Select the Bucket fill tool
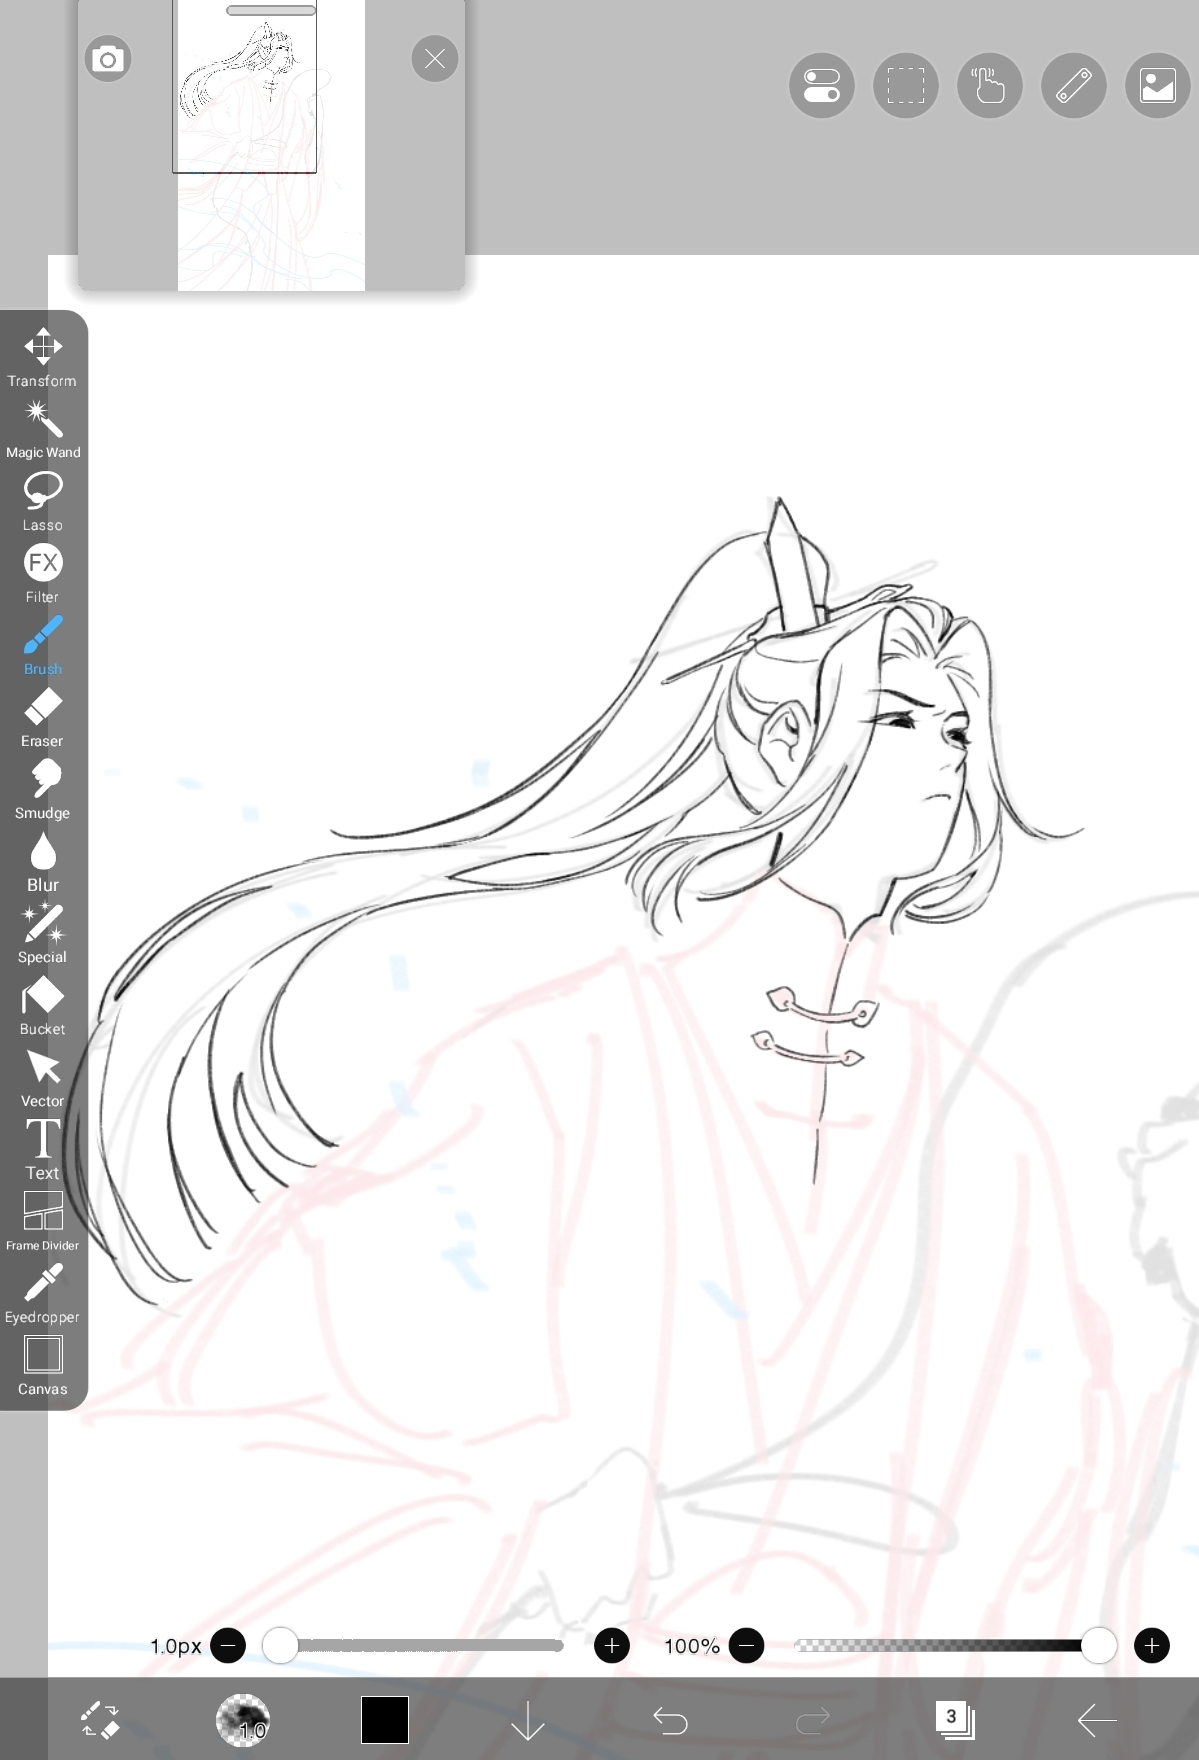Screen dimensions: 1199x1760 pyautogui.click(x=42, y=1004)
